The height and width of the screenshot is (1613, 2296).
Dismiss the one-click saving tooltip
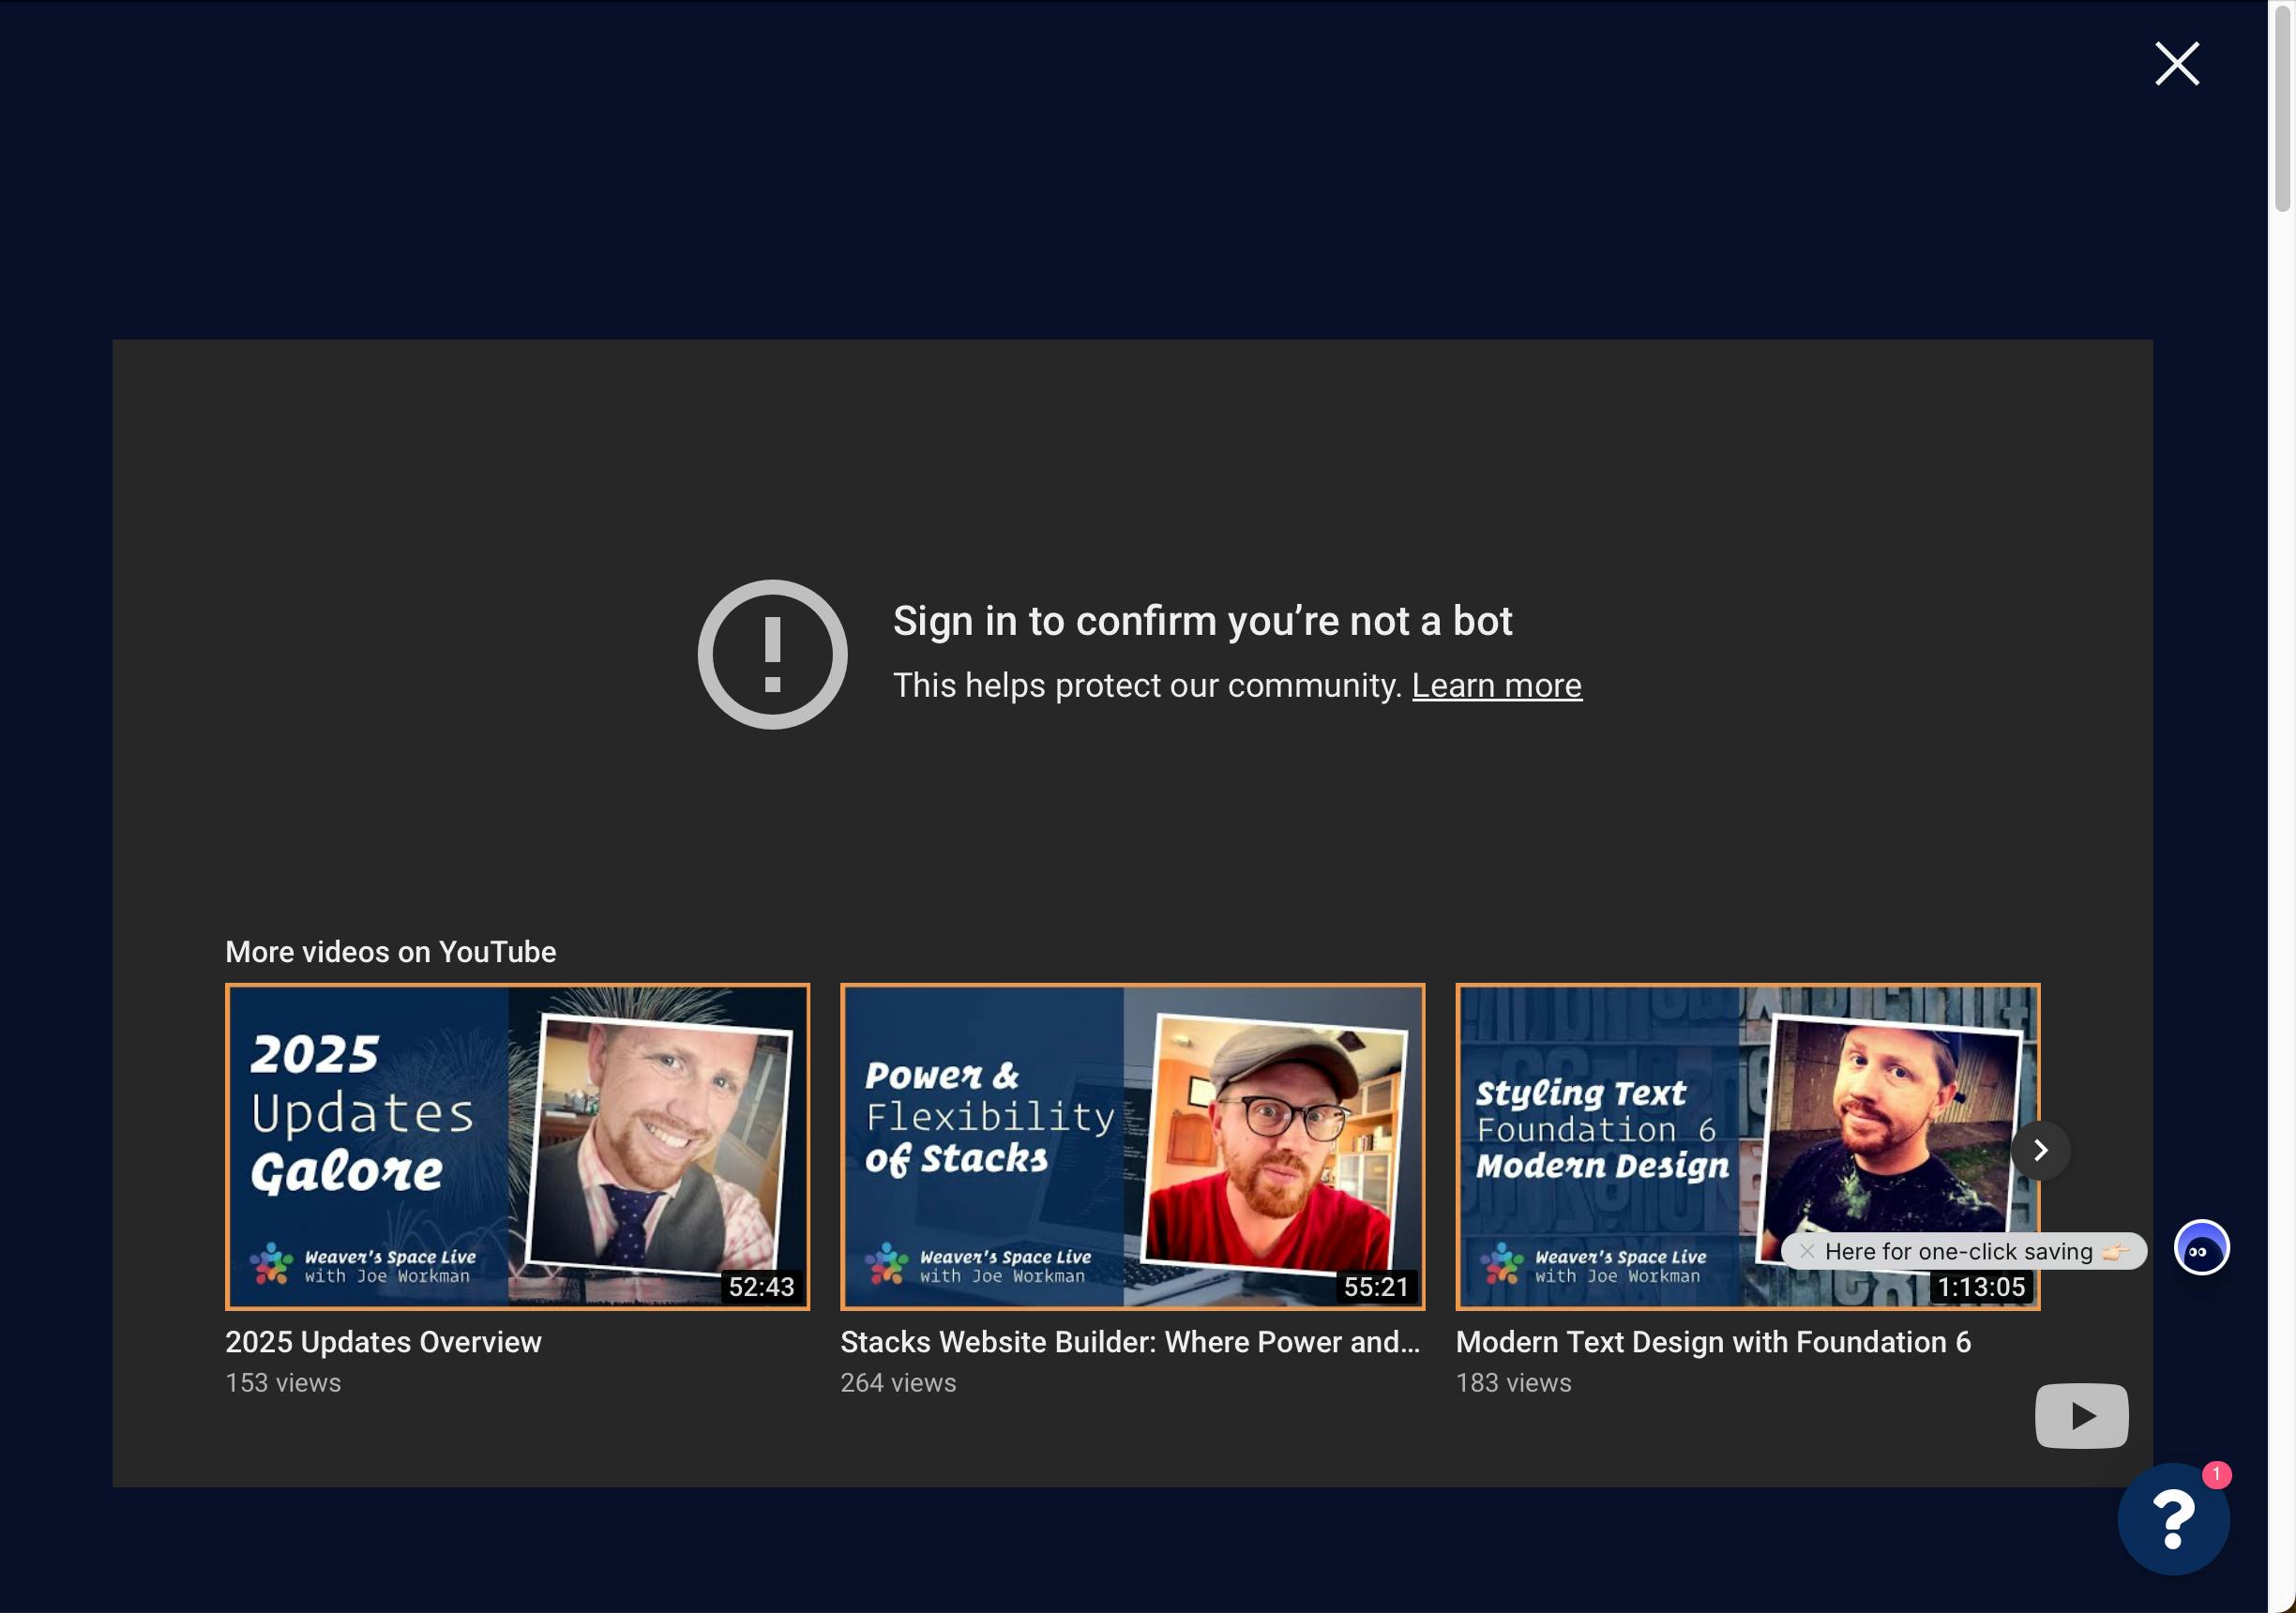1806,1251
